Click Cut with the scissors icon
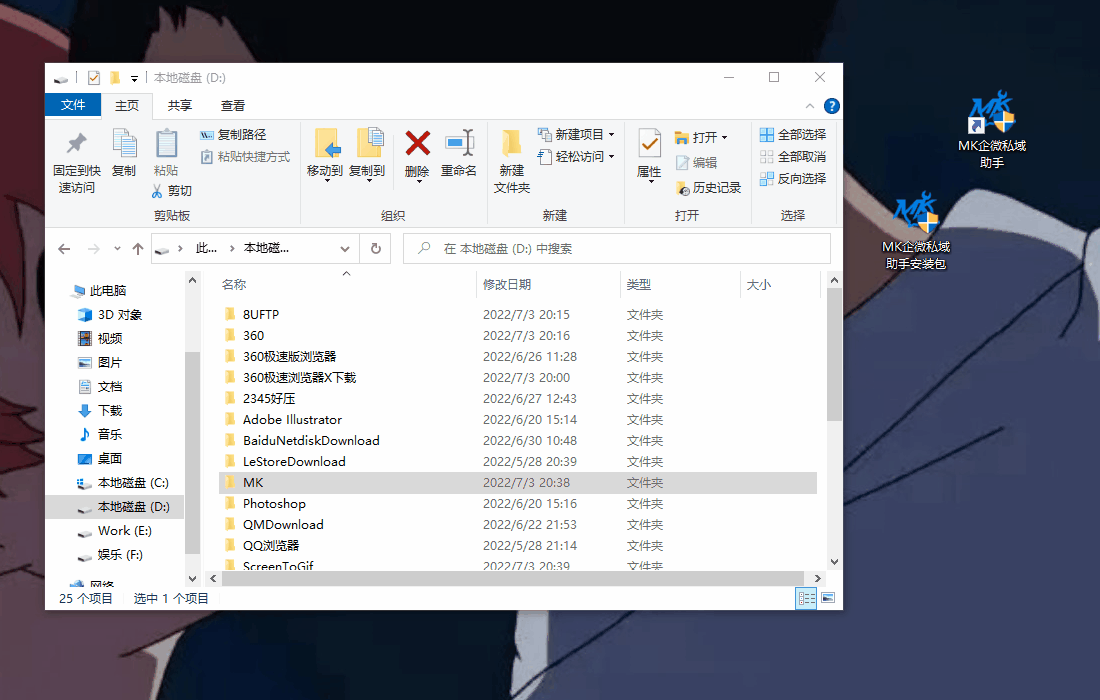This screenshot has height=700, width=1100. click(x=172, y=191)
